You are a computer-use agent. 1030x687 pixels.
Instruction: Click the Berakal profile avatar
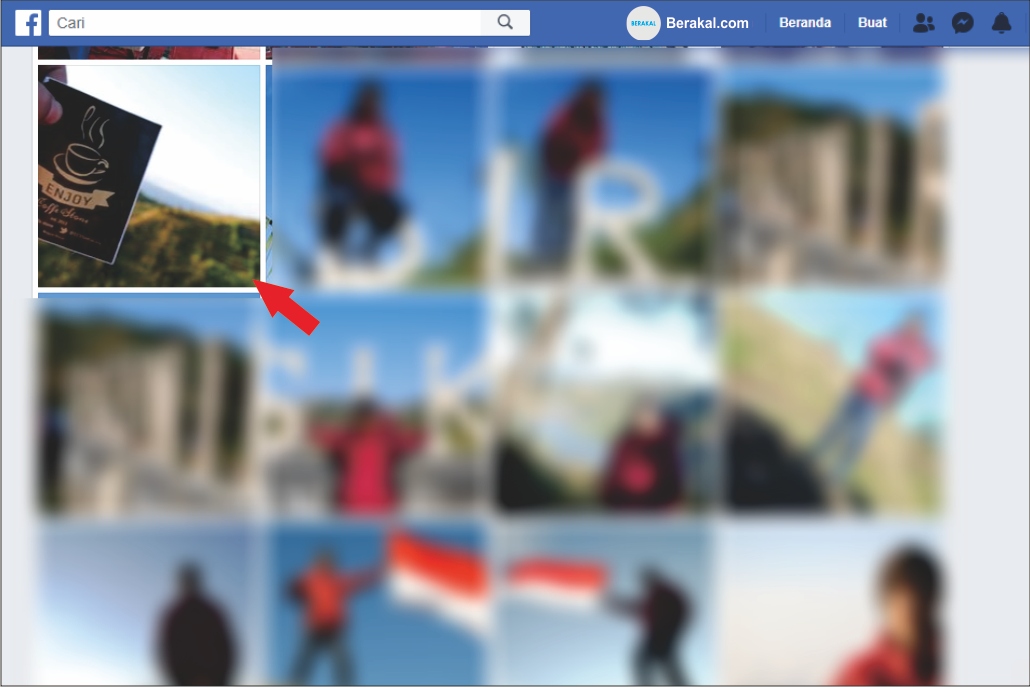[x=643, y=23]
